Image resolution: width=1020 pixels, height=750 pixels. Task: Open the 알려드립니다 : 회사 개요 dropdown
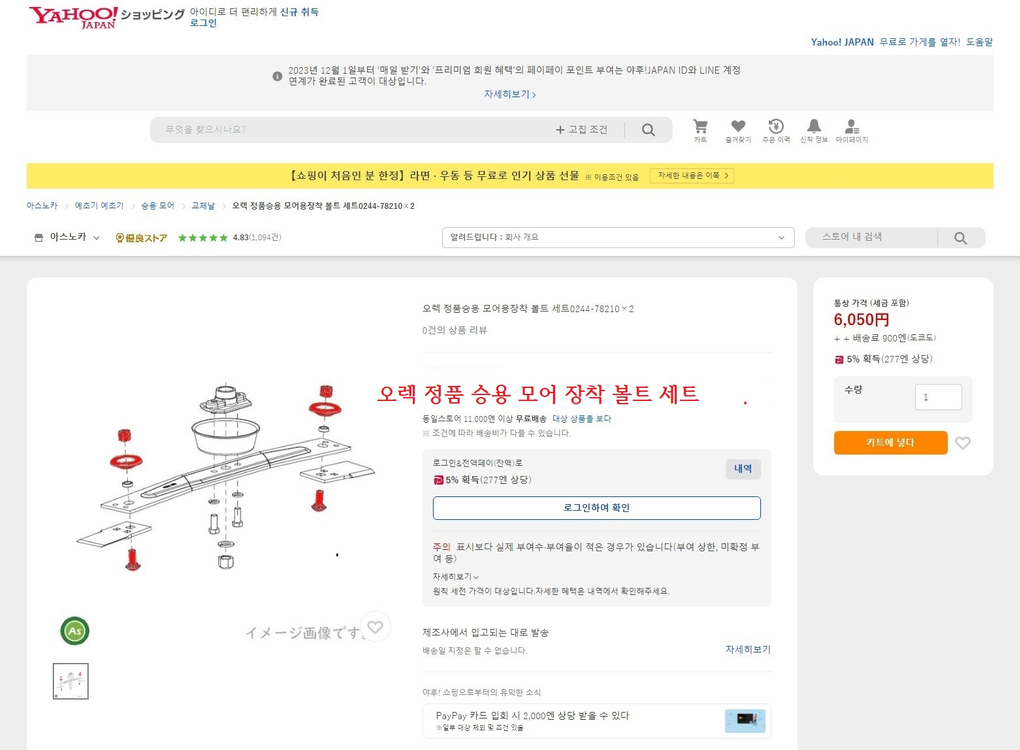tap(618, 237)
